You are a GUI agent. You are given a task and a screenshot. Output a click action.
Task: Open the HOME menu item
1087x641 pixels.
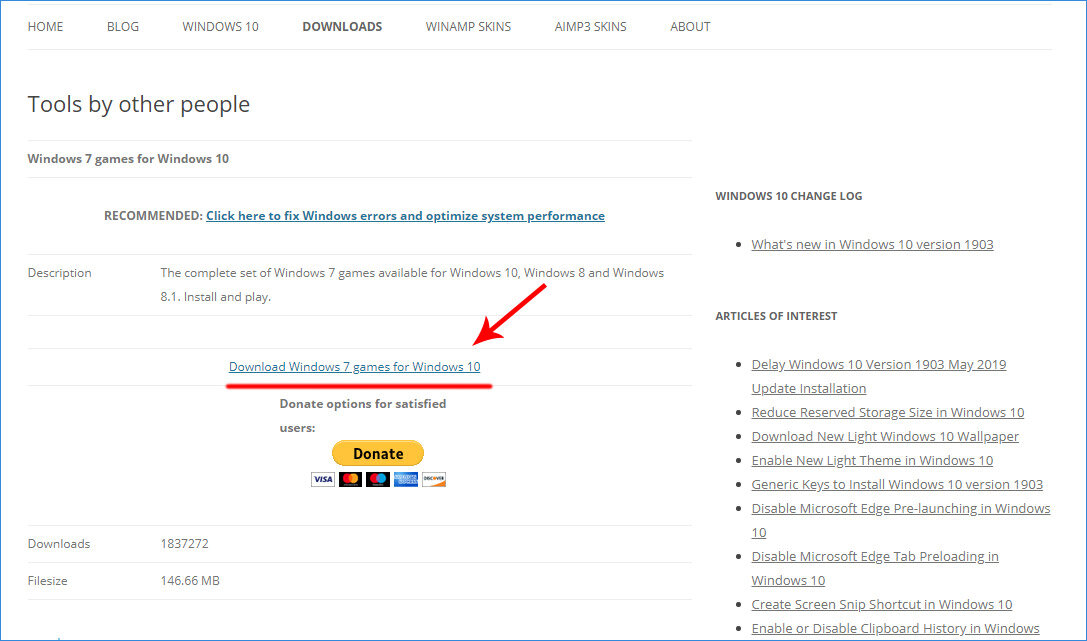point(45,26)
